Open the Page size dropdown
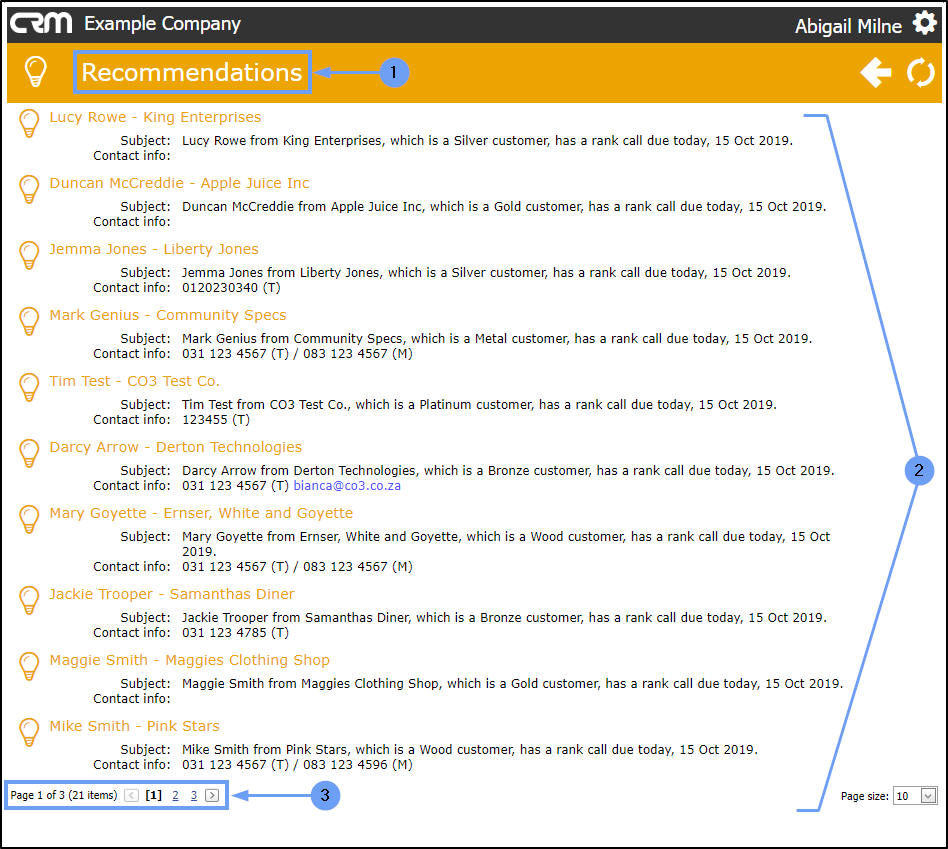Viewport: 948px width, 849px height. pyautogui.click(x=929, y=796)
